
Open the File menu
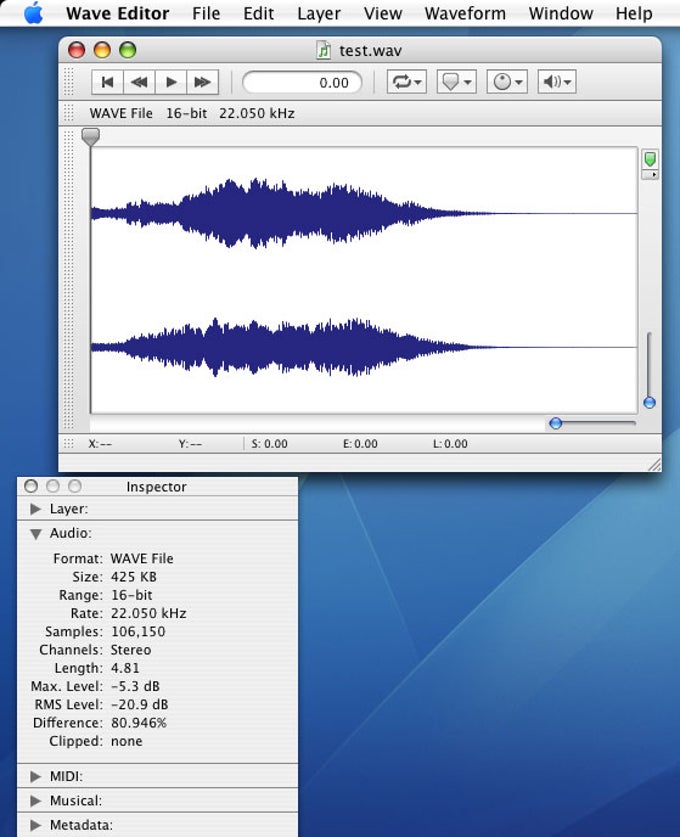coord(206,13)
